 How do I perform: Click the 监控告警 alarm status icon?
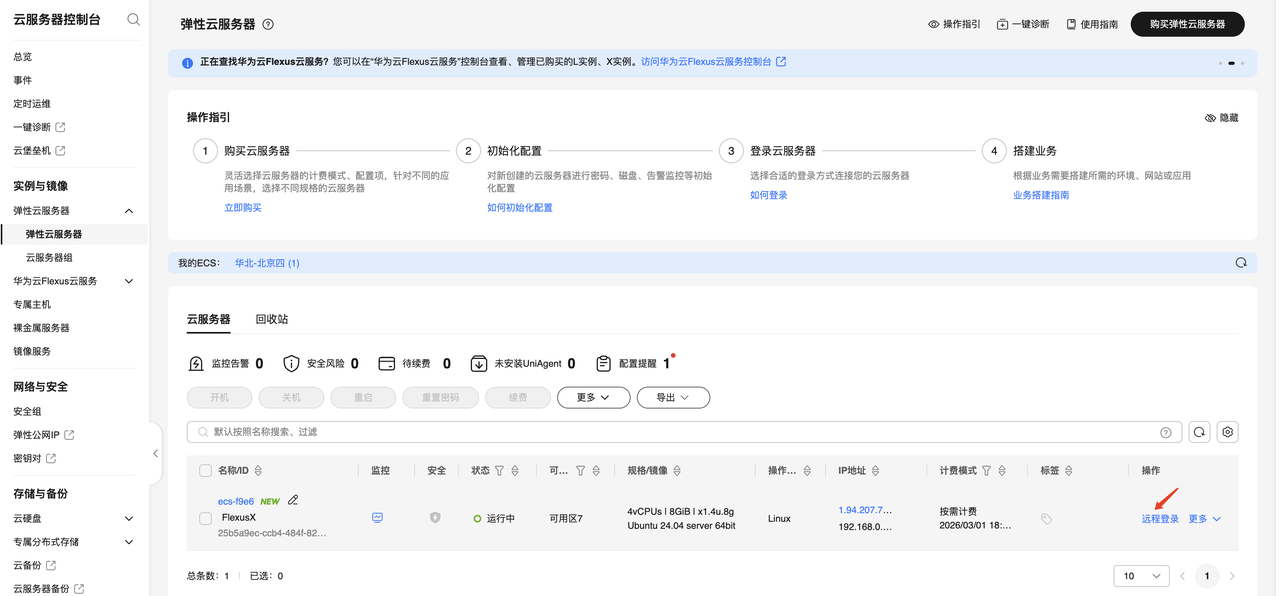point(196,362)
